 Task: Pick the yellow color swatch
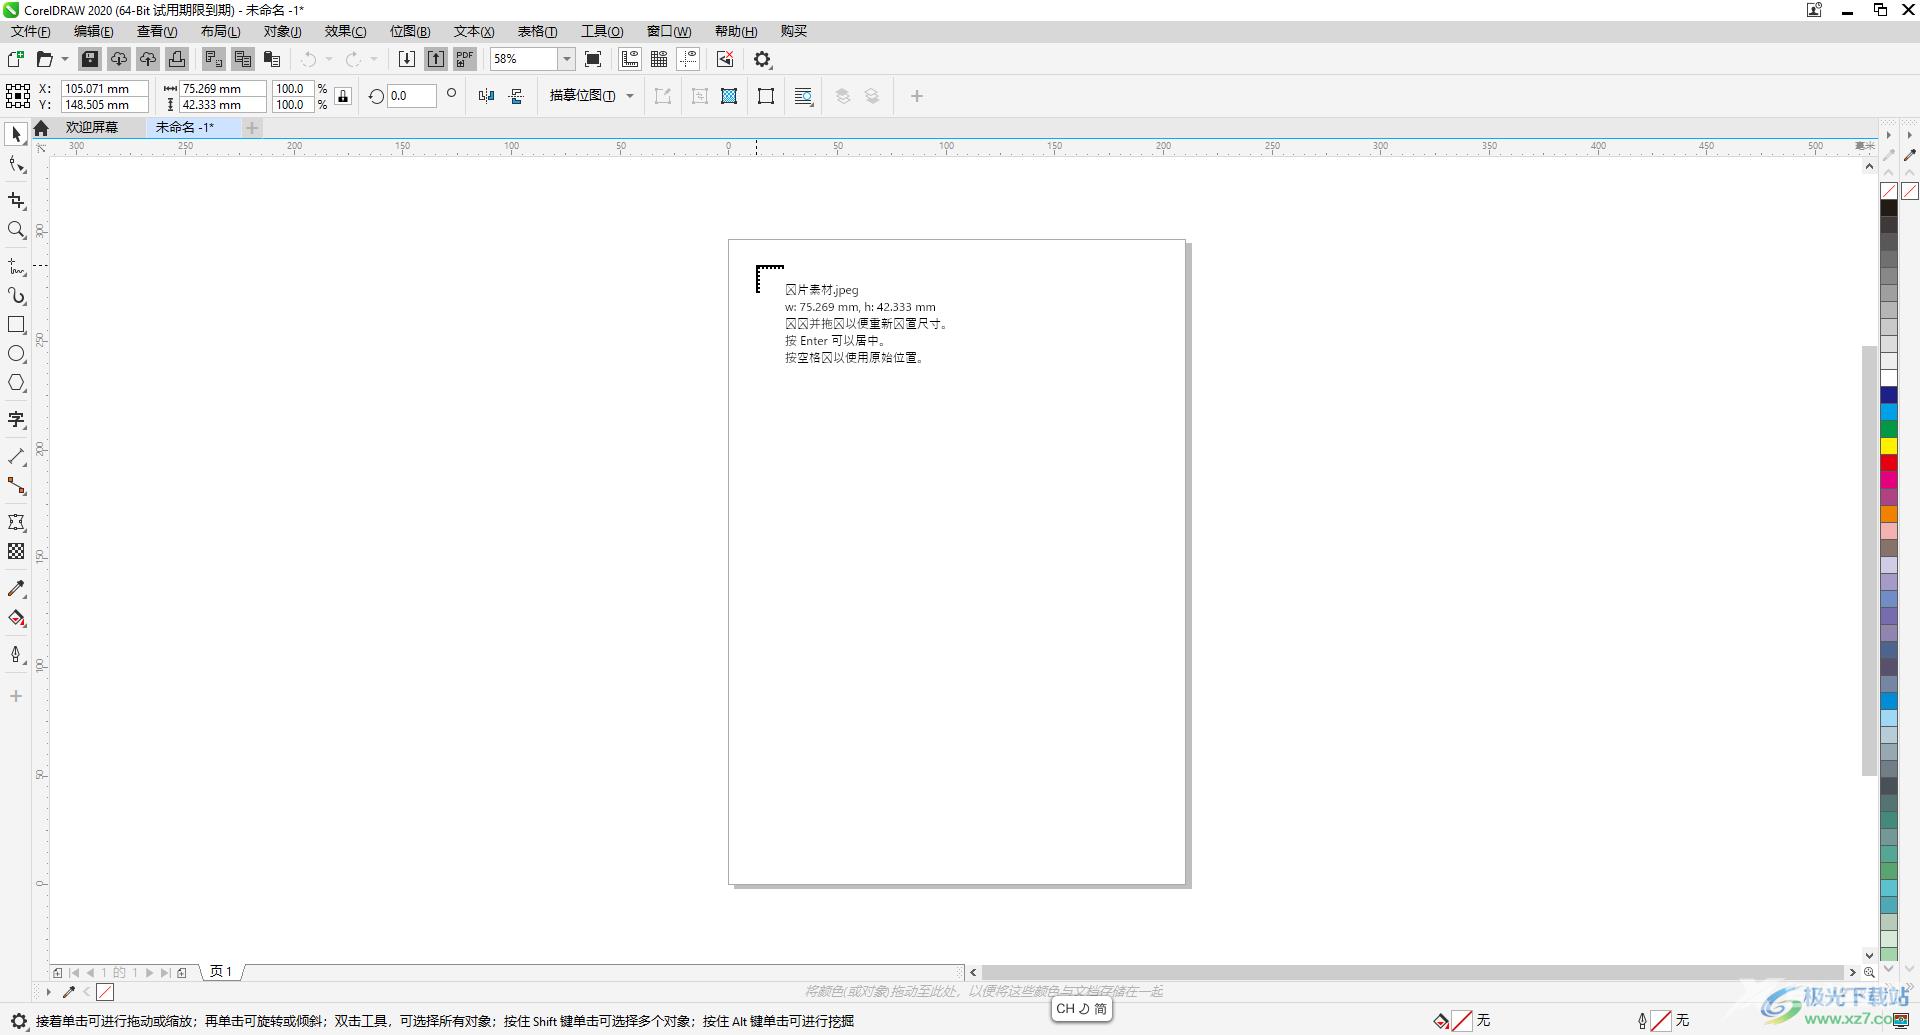click(x=1889, y=445)
